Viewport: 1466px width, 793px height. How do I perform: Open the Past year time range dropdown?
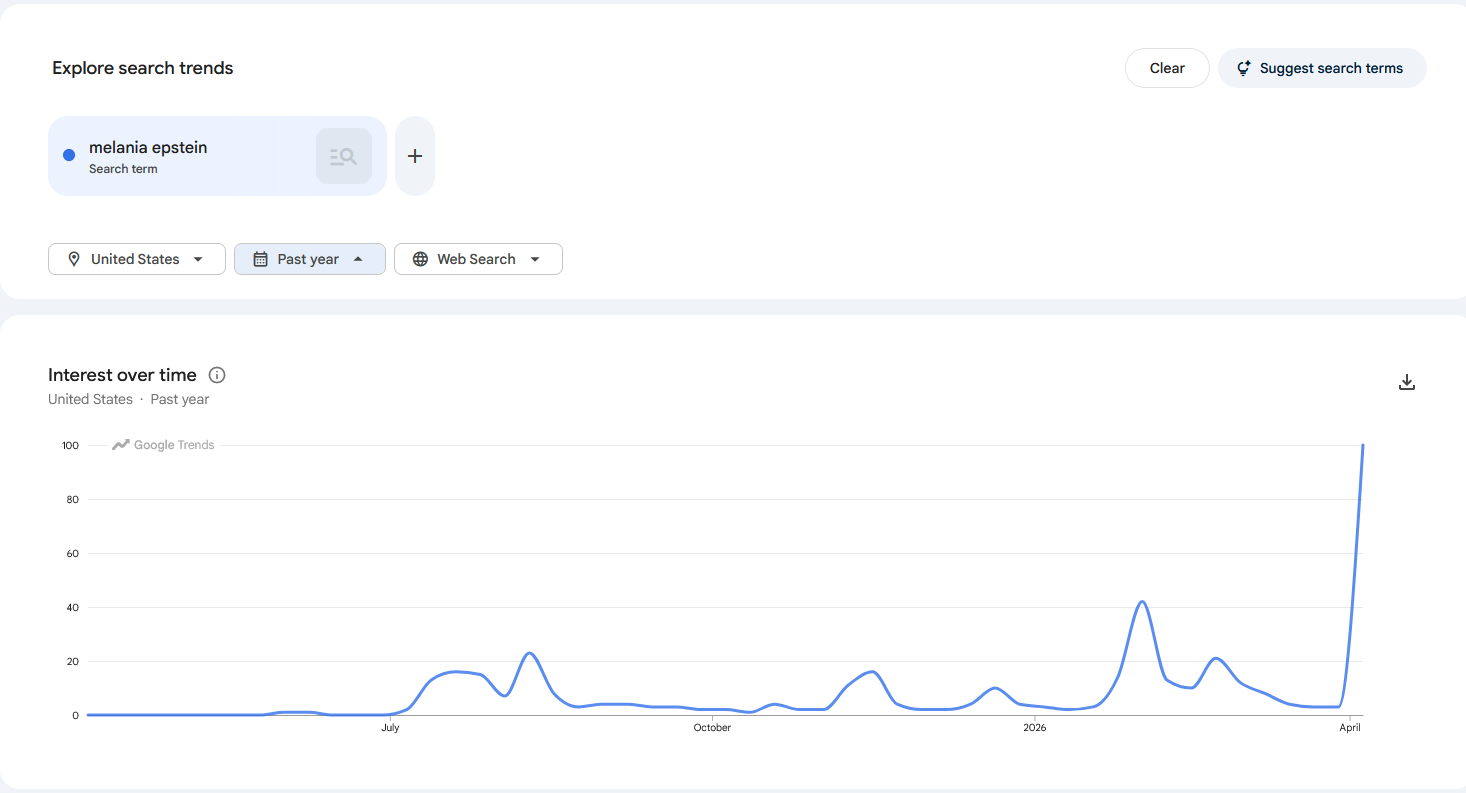(x=310, y=259)
